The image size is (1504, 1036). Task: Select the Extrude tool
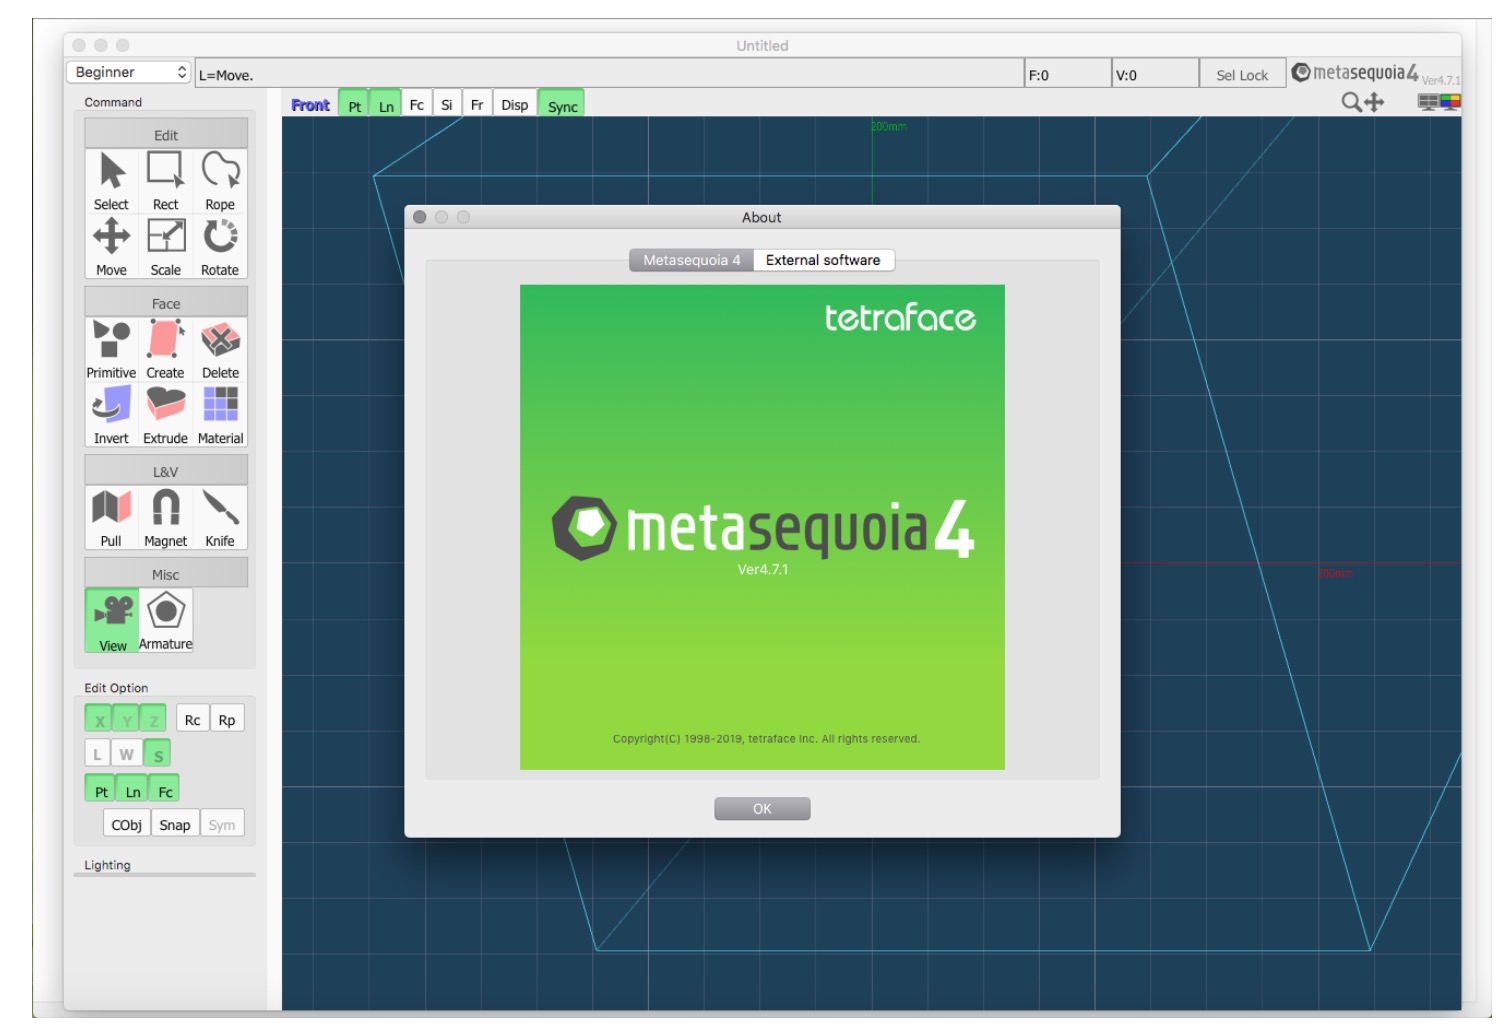click(x=166, y=415)
